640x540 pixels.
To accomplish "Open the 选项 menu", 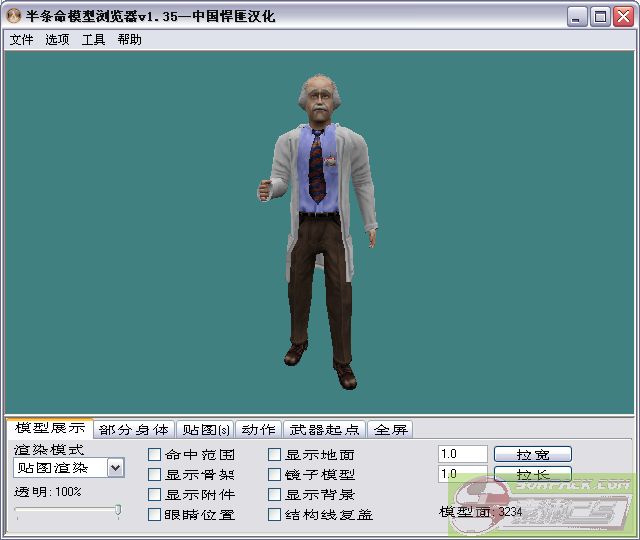I will click(x=57, y=40).
